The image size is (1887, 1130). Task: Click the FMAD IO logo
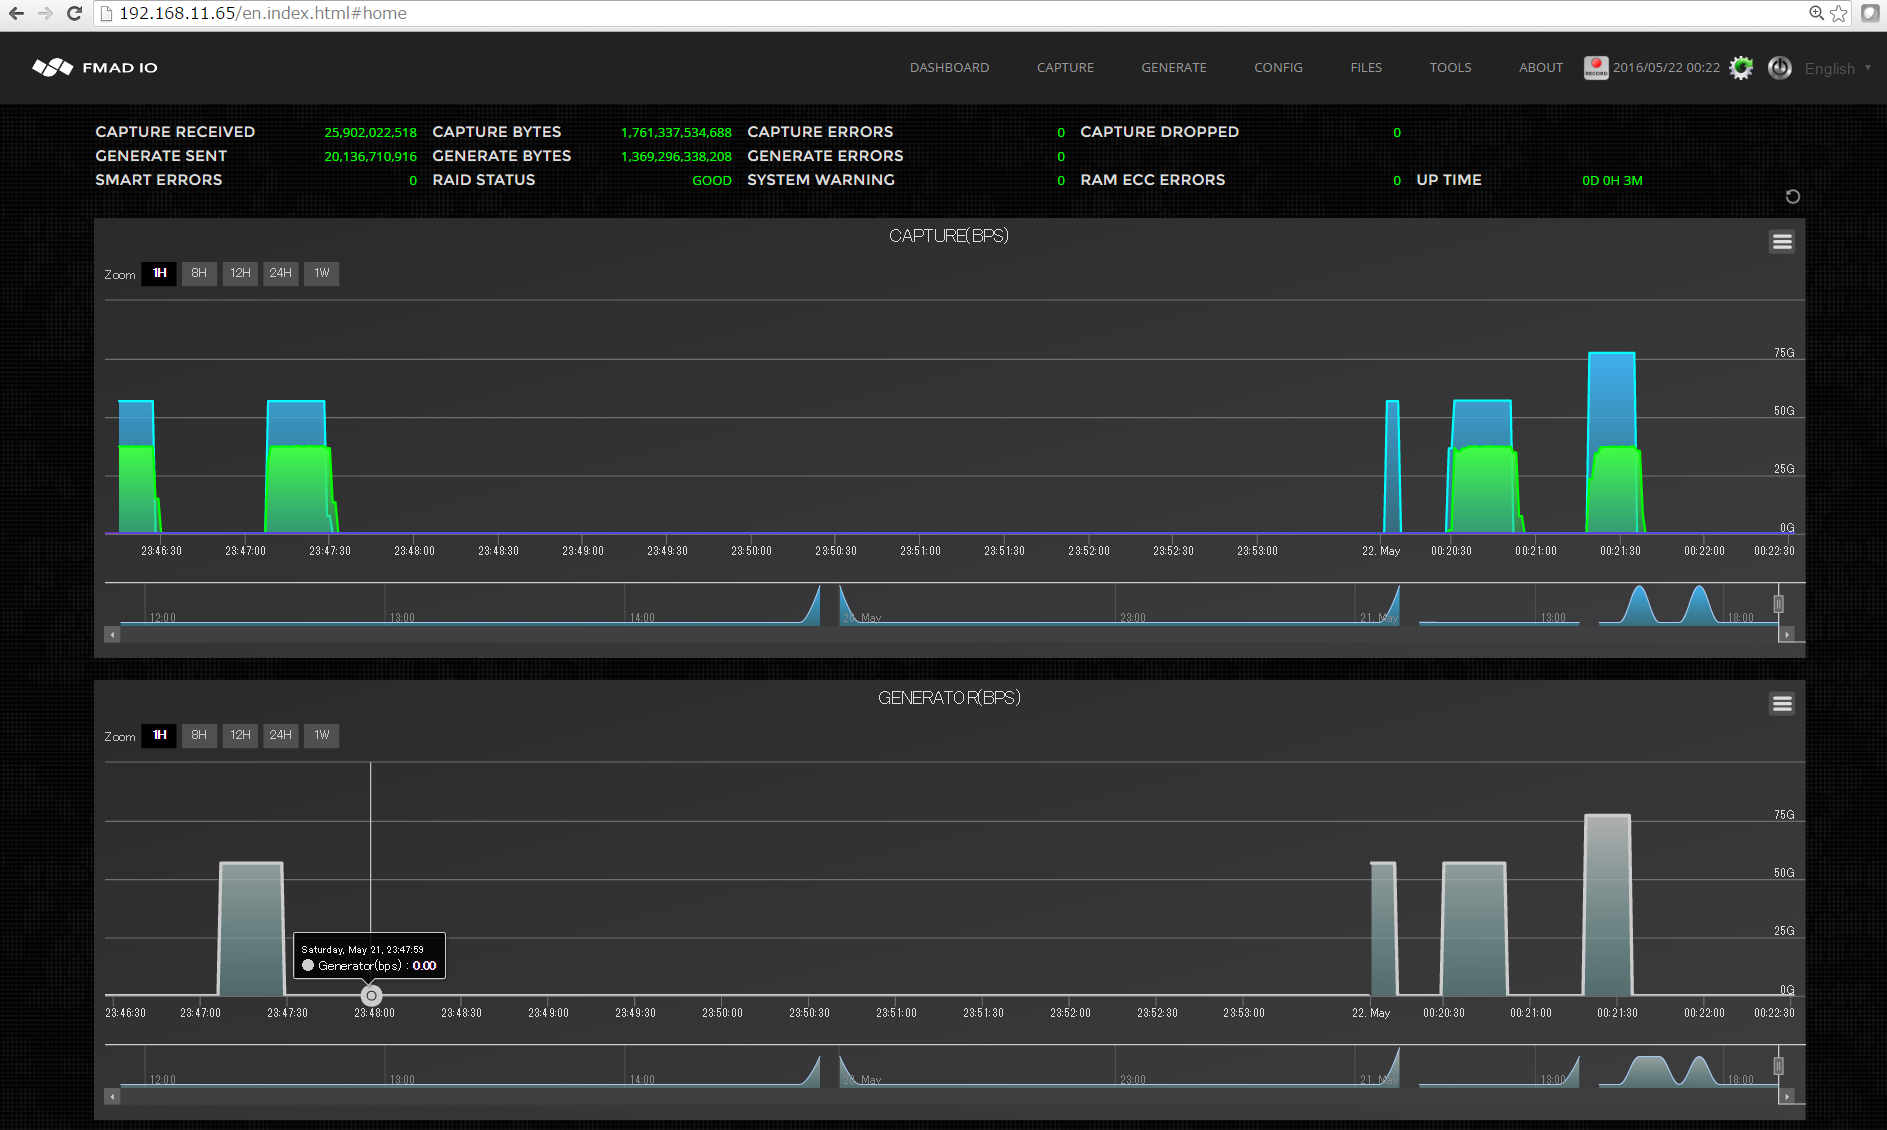pos(95,67)
